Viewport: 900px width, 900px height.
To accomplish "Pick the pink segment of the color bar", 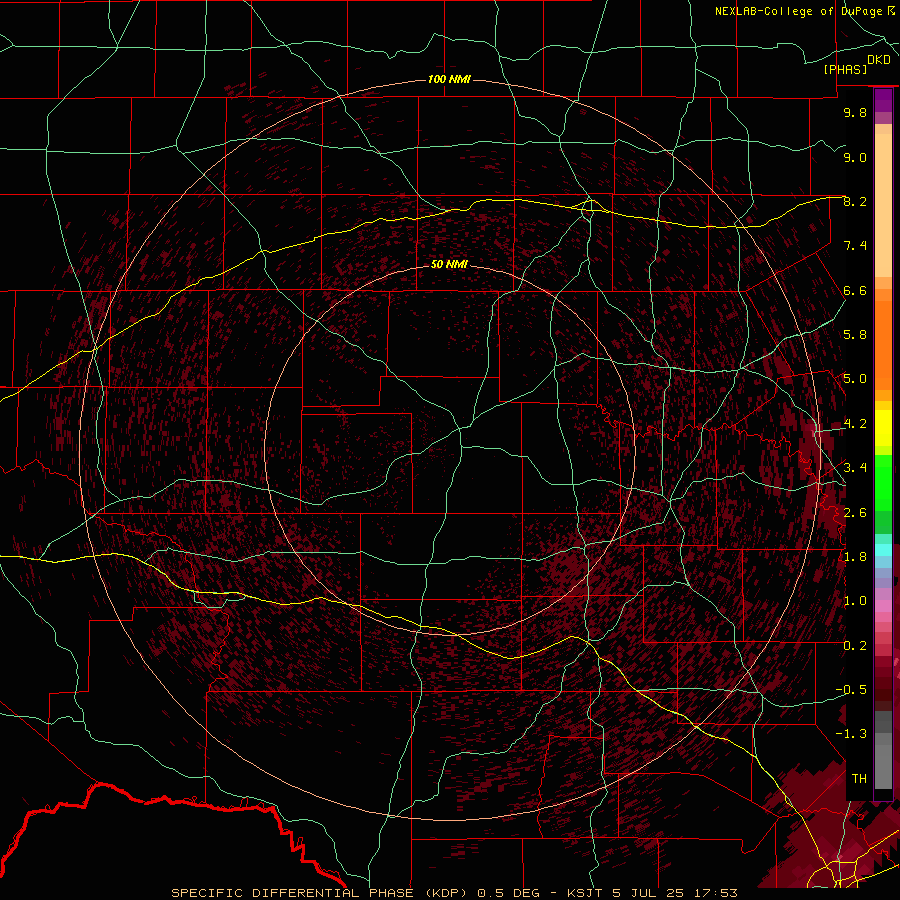I will (x=883, y=606).
